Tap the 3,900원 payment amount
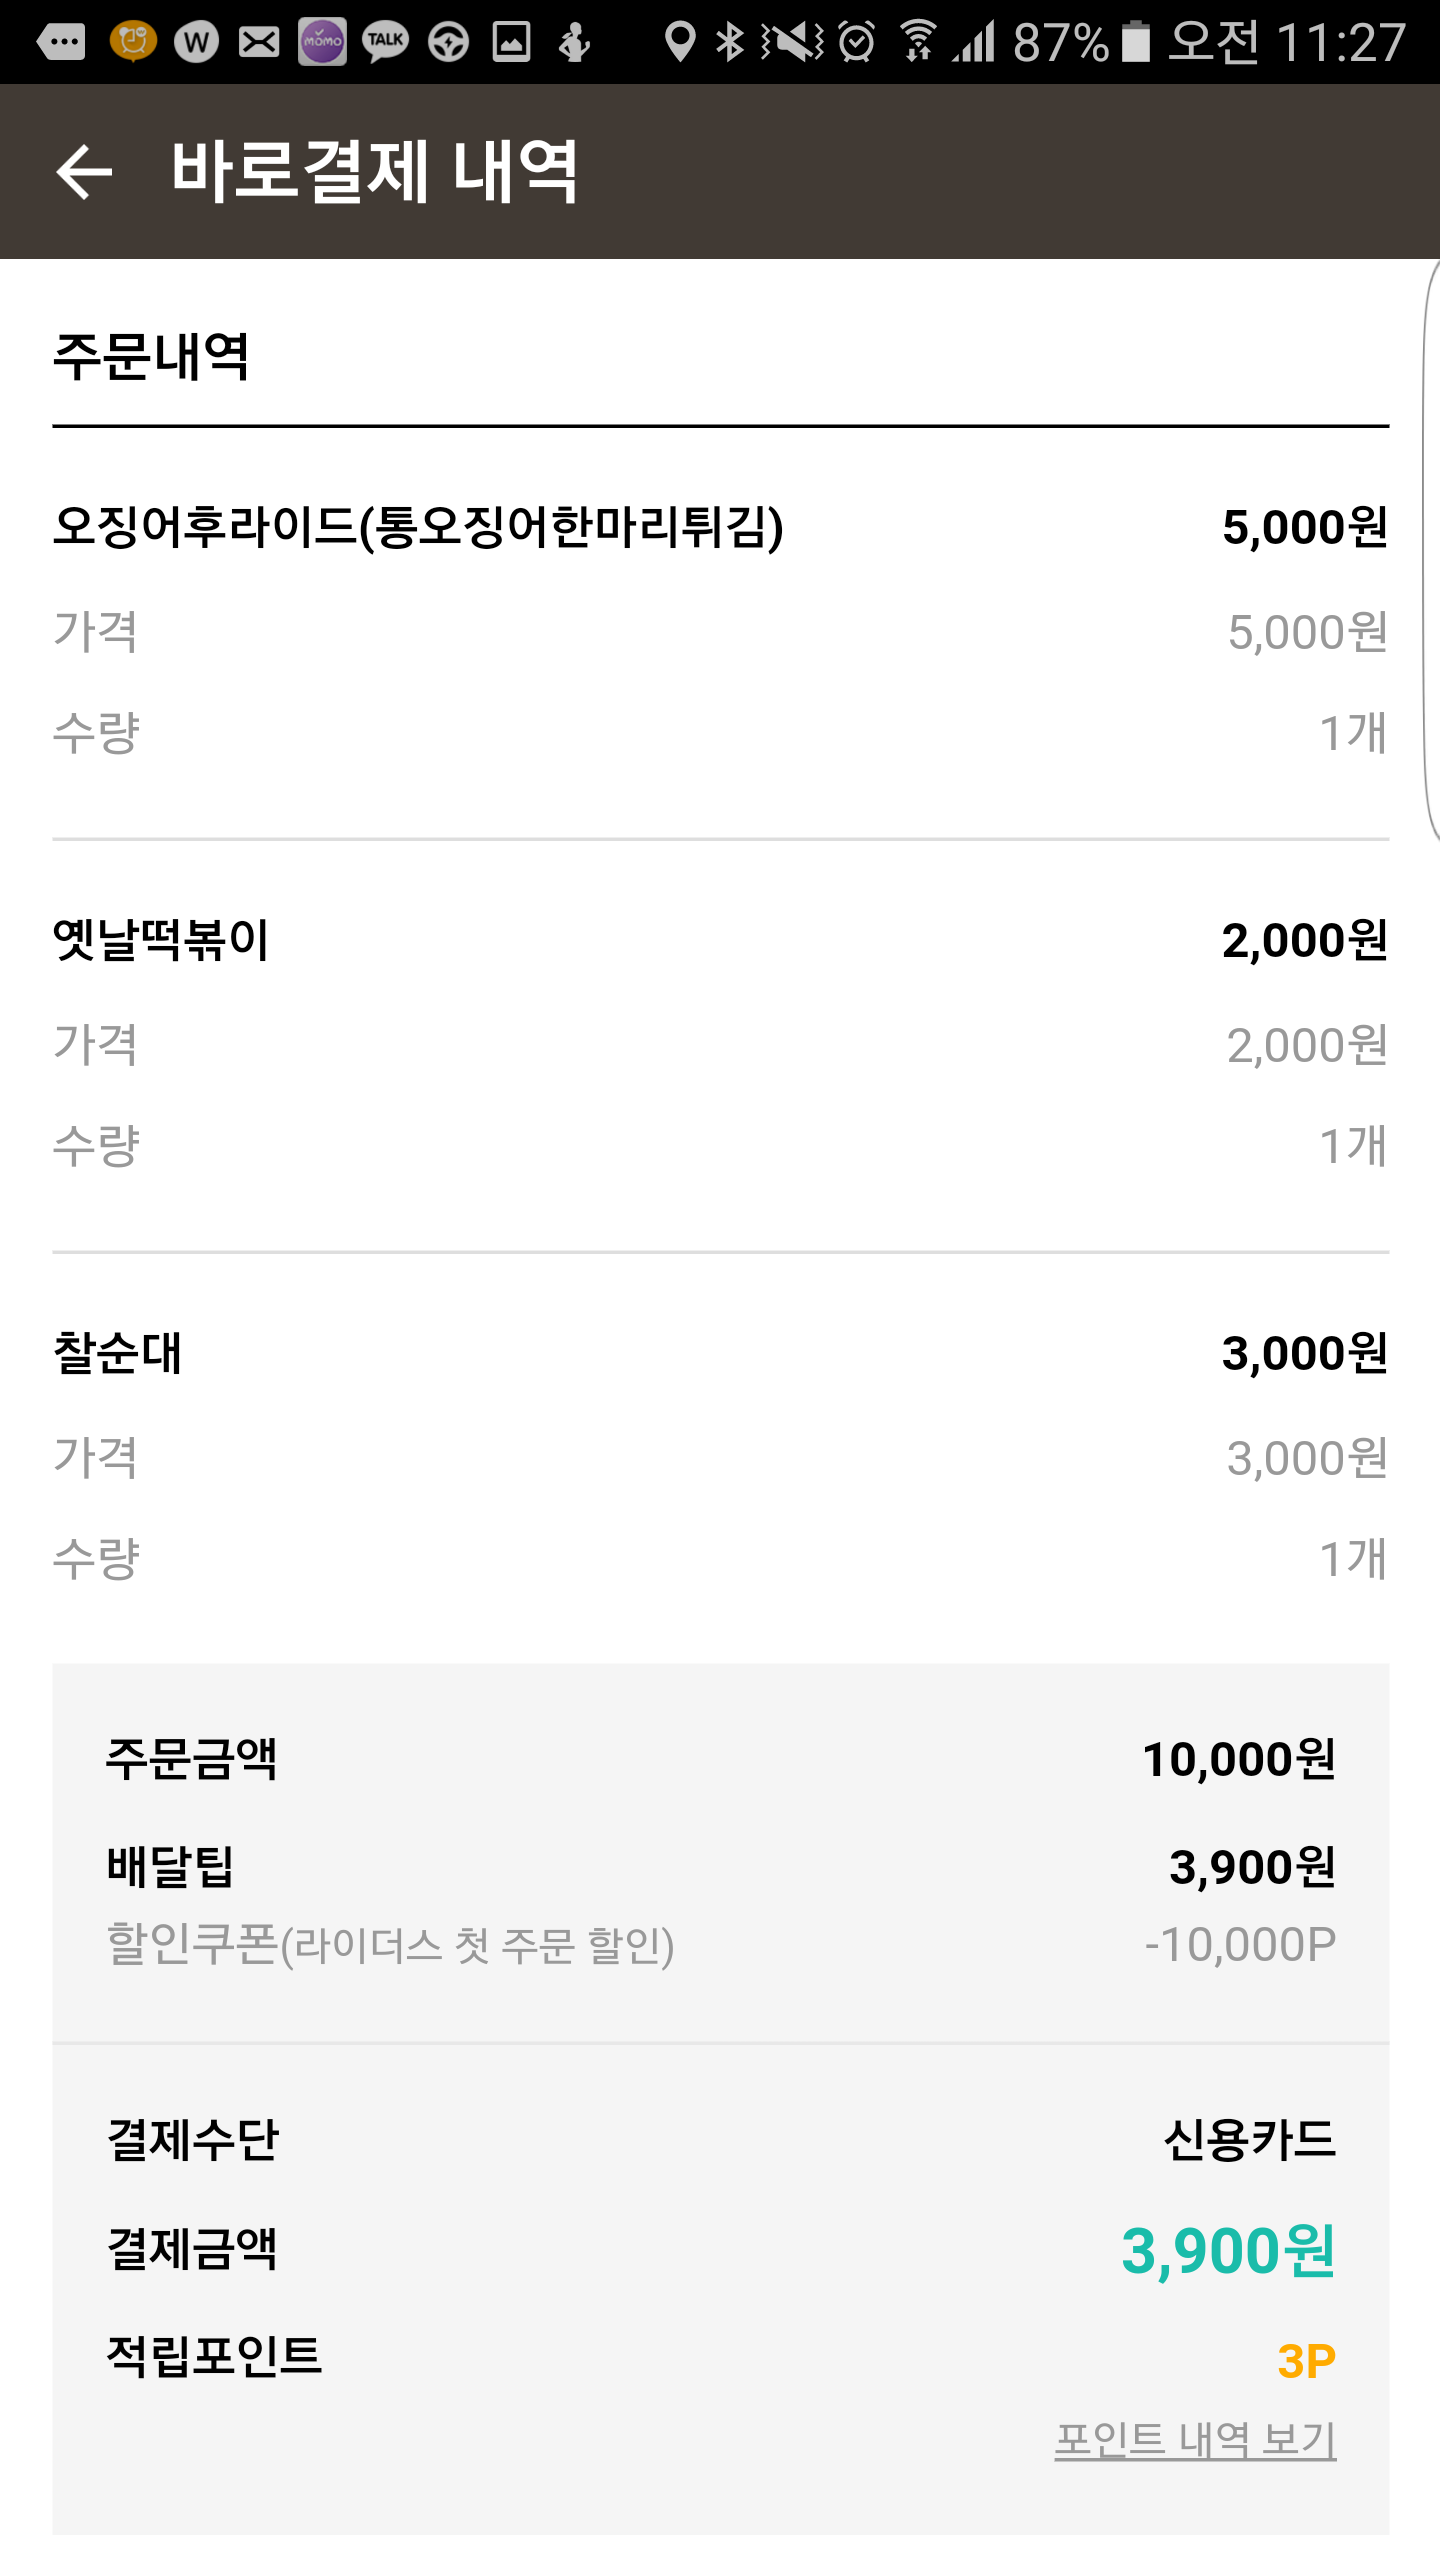 1228,2250
